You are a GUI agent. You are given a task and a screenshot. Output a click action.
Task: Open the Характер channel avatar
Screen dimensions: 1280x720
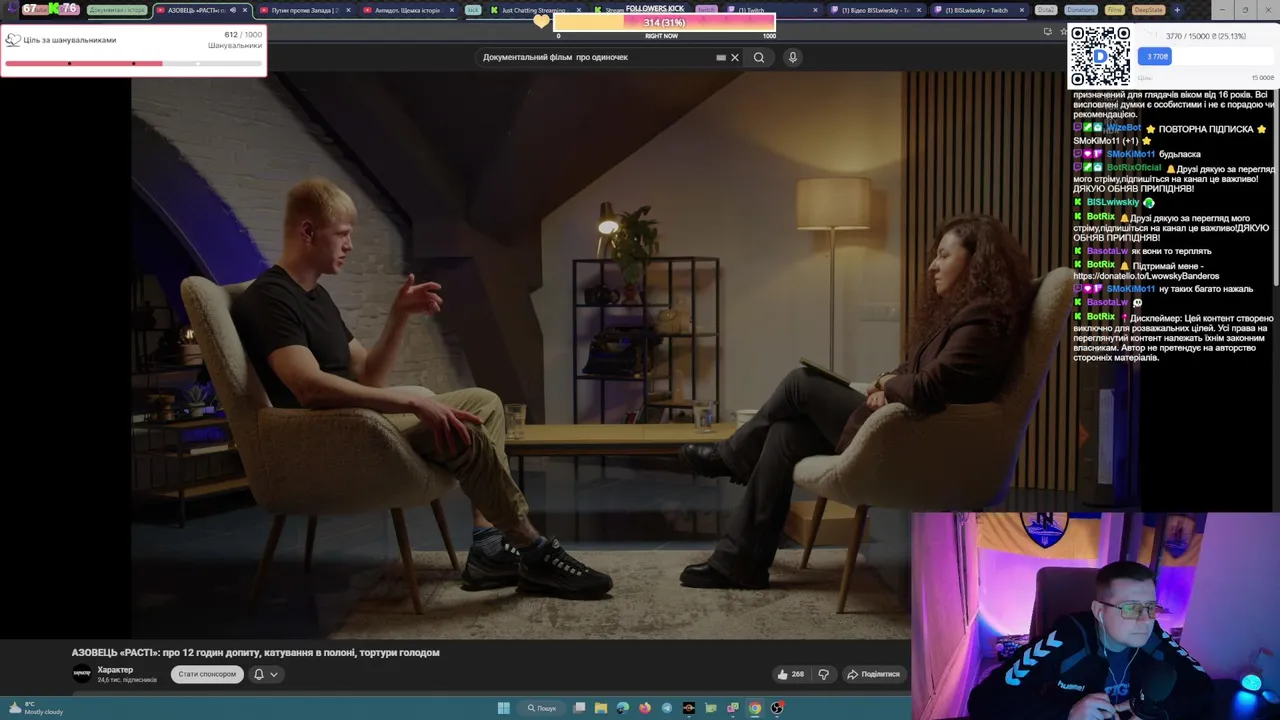click(x=82, y=674)
